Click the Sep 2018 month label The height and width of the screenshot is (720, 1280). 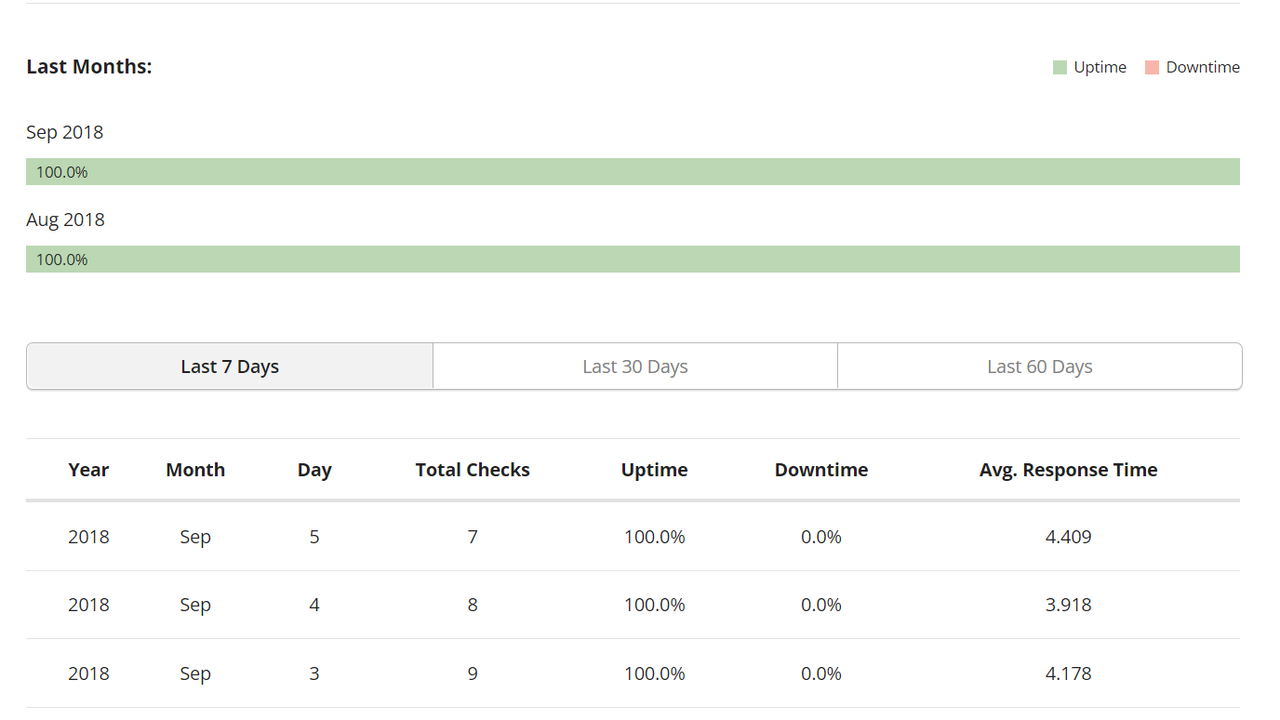pyautogui.click(x=65, y=132)
